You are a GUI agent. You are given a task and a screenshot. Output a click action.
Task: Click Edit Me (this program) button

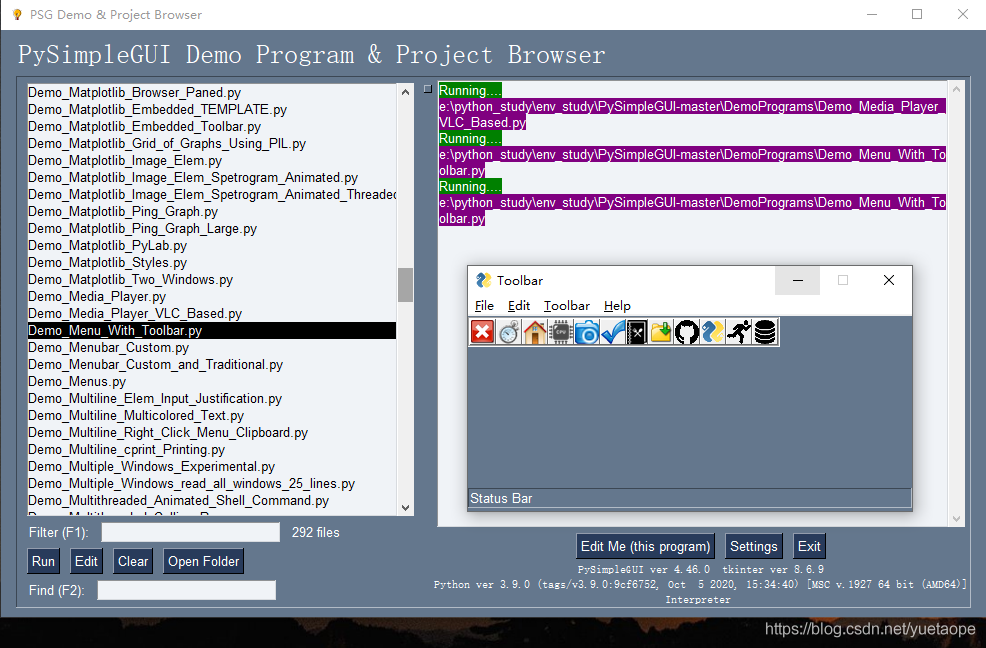[645, 546]
